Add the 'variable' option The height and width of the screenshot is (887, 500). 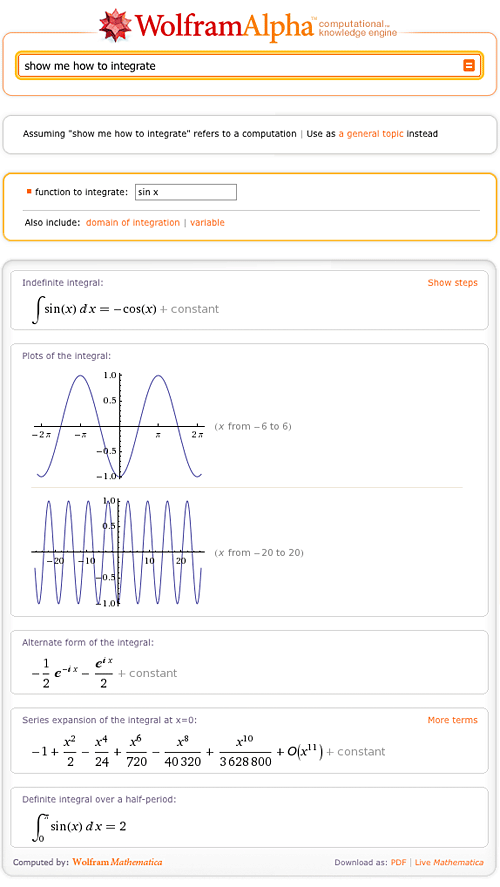(207, 223)
